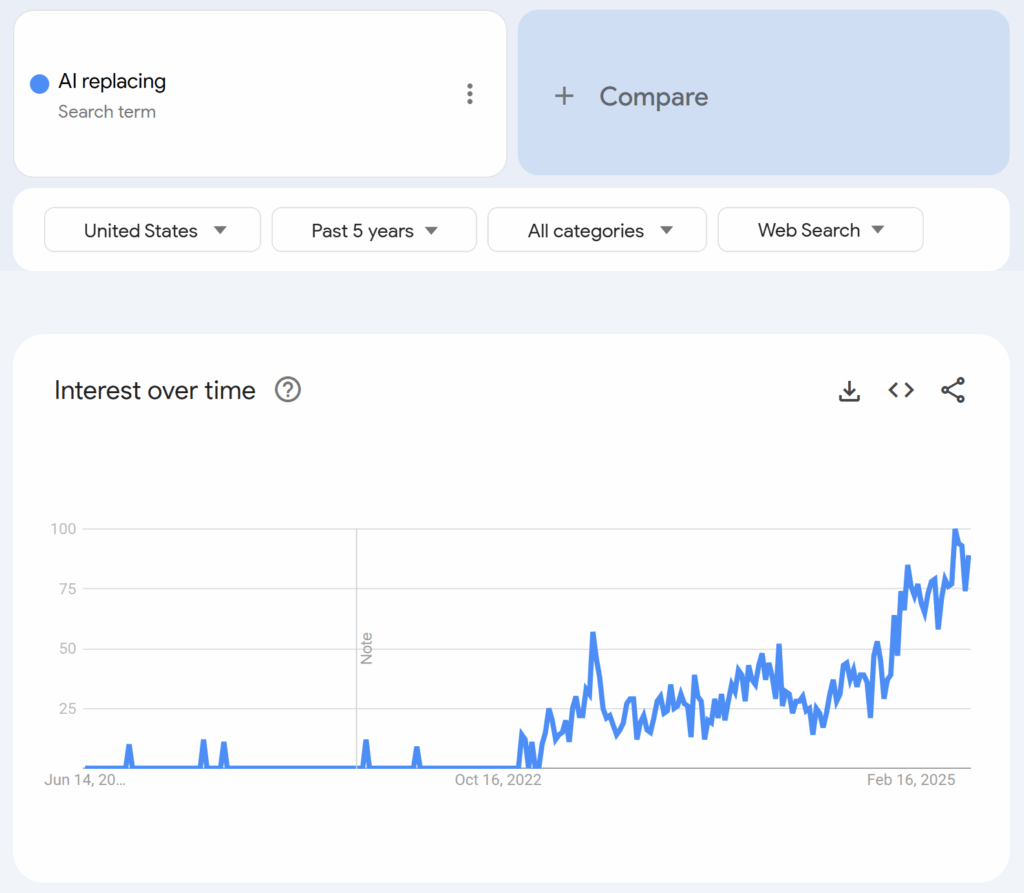
Task: Click the Jun 14 start date label
Action: point(85,780)
